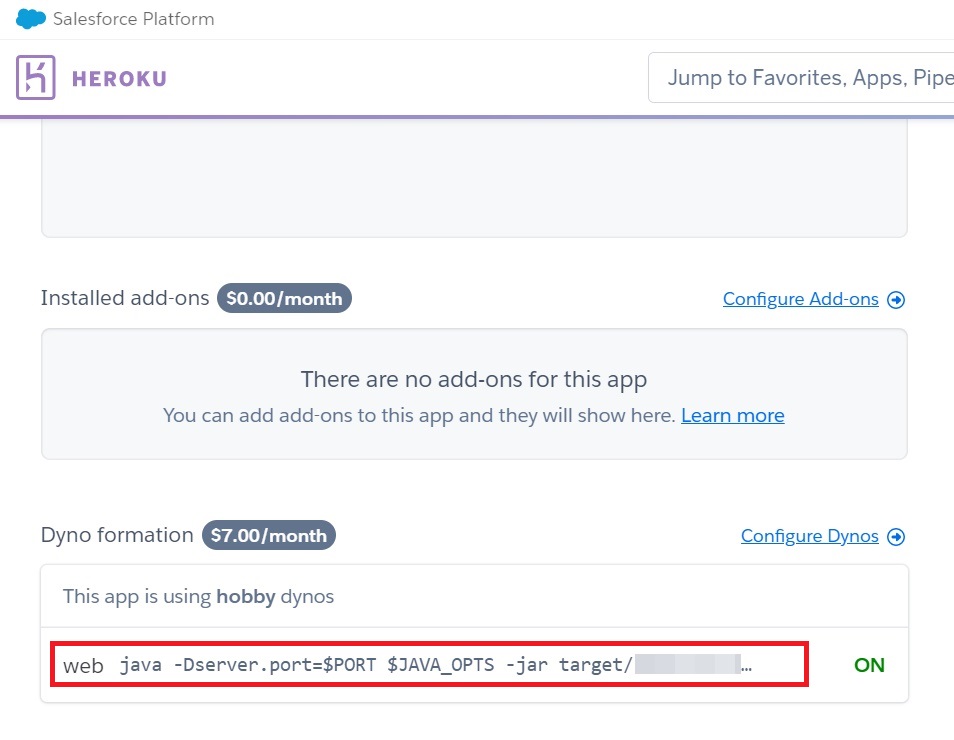Click the Installed add-ons heading

(125, 298)
